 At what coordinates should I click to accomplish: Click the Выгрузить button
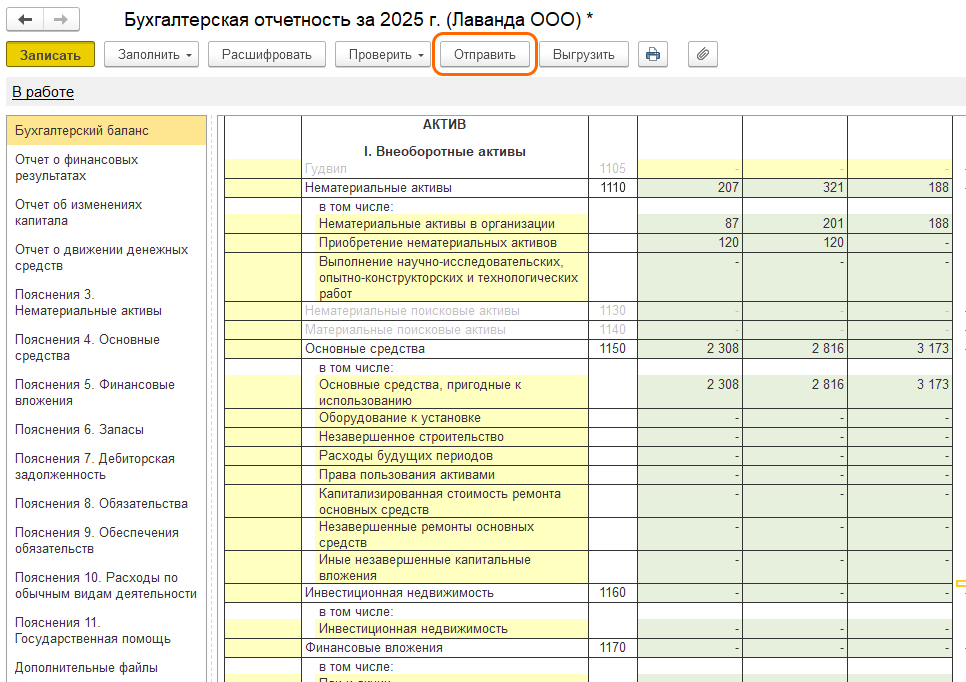coord(583,55)
